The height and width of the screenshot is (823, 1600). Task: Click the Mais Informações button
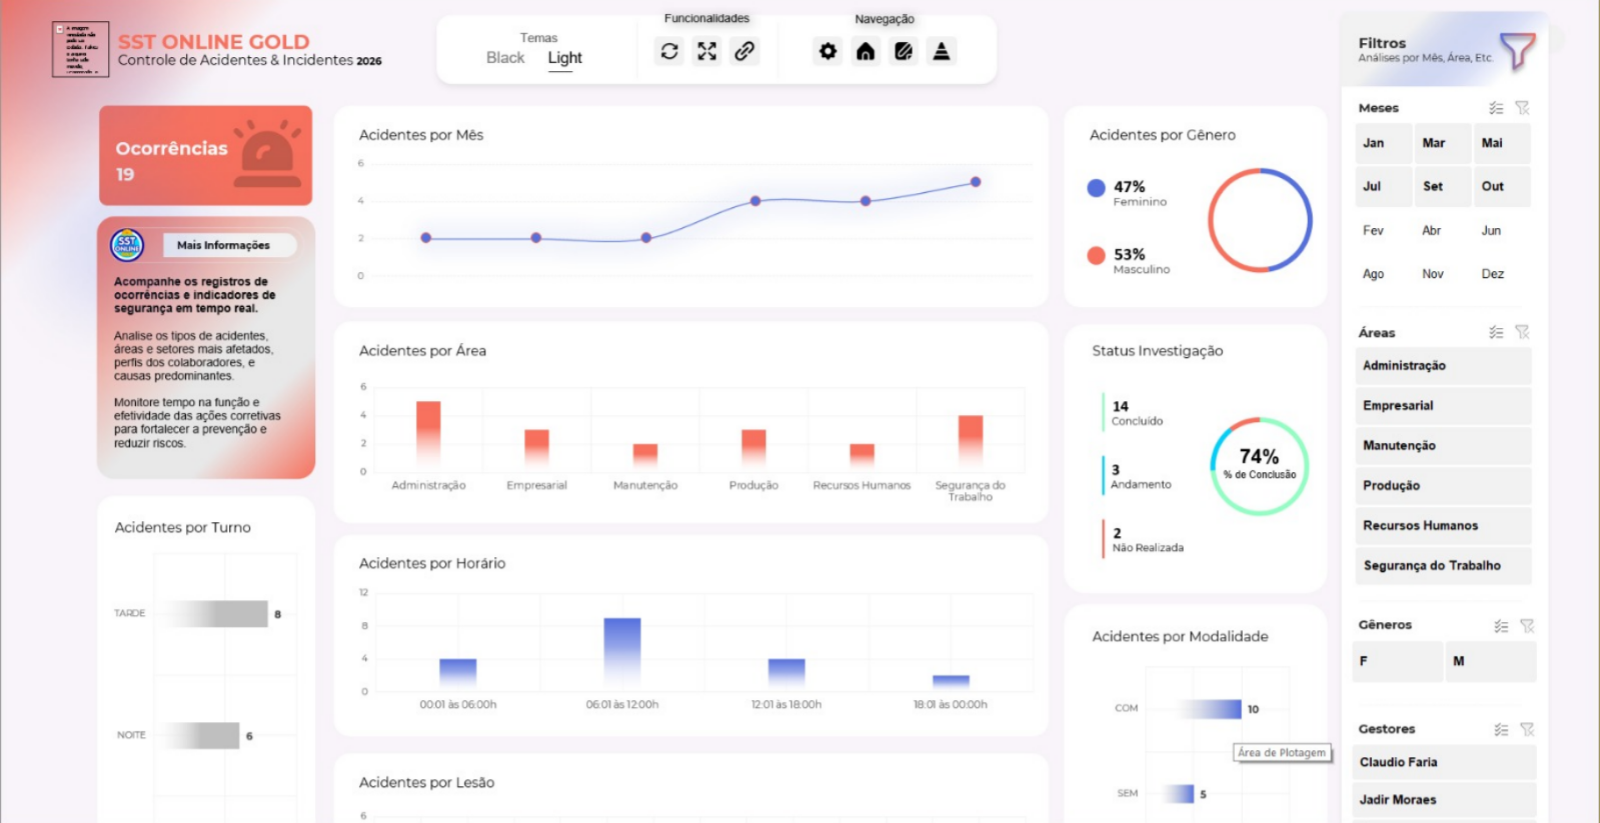click(223, 245)
